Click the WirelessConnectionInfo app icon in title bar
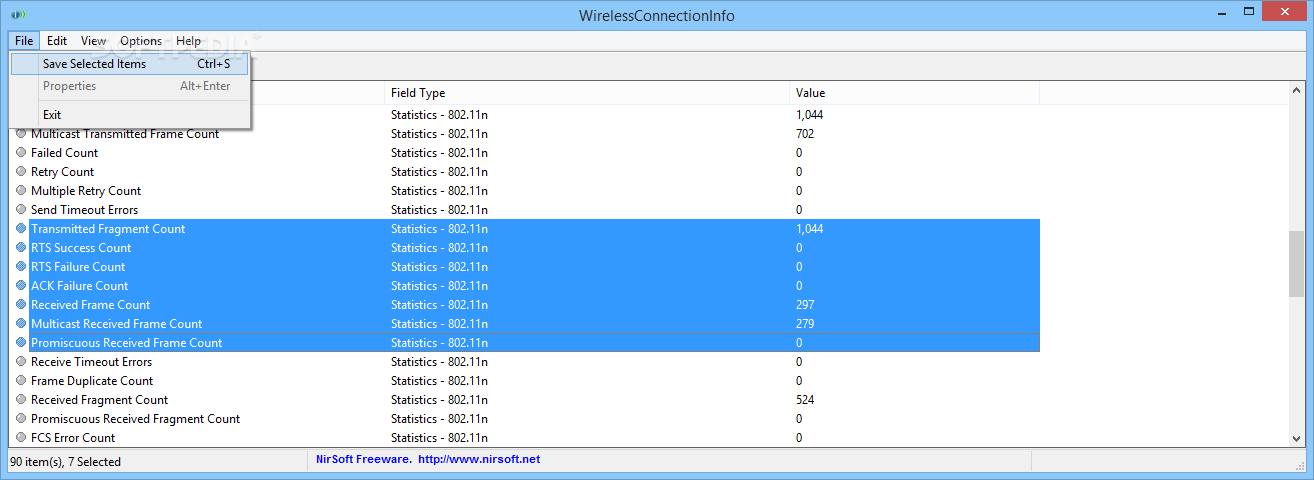The height and width of the screenshot is (480, 1314). [x=18, y=15]
